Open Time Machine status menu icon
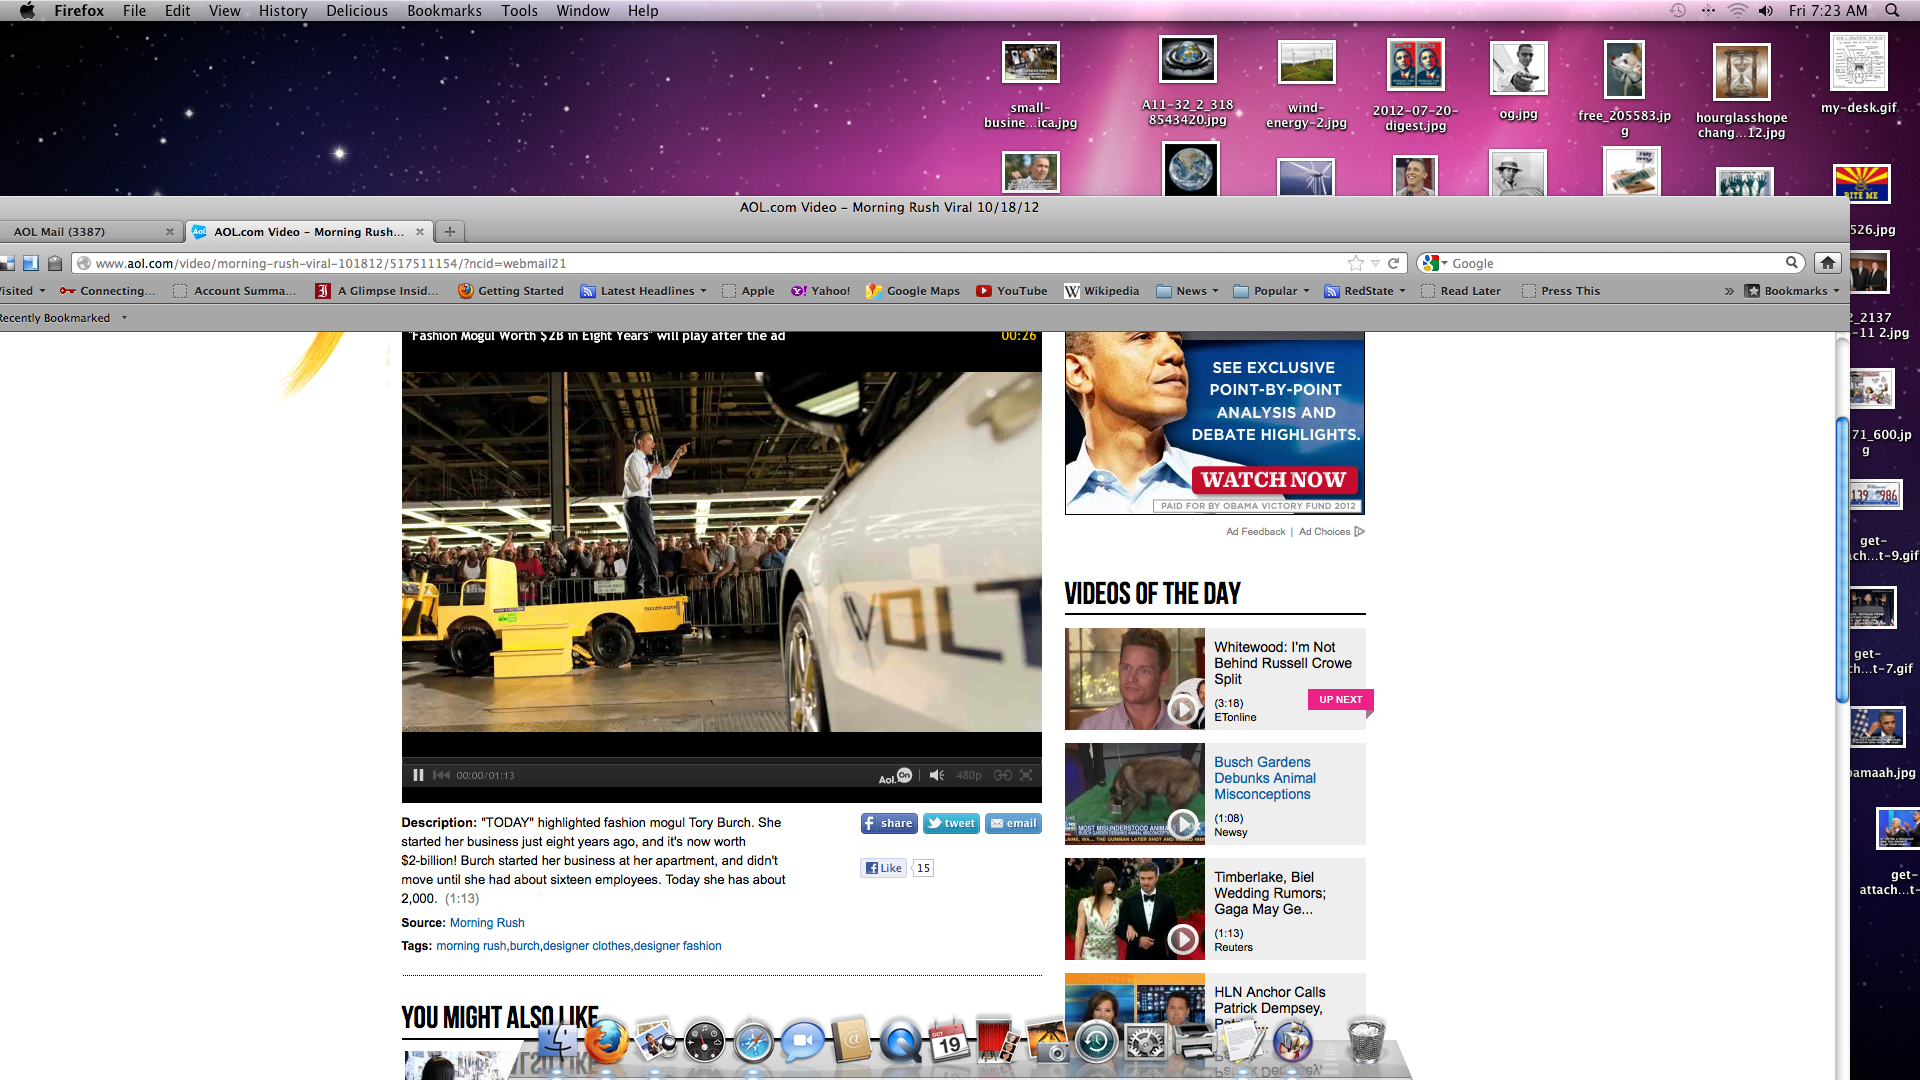 pyautogui.click(x=1677, y=10)
